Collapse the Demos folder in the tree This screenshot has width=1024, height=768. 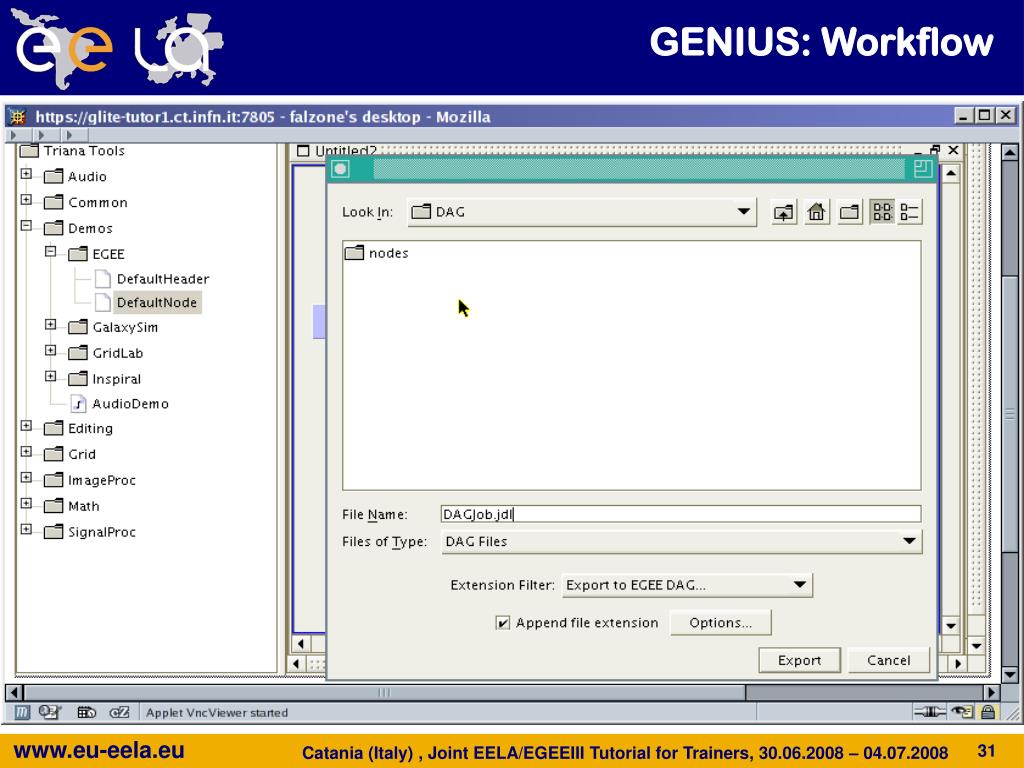[26, 226]
